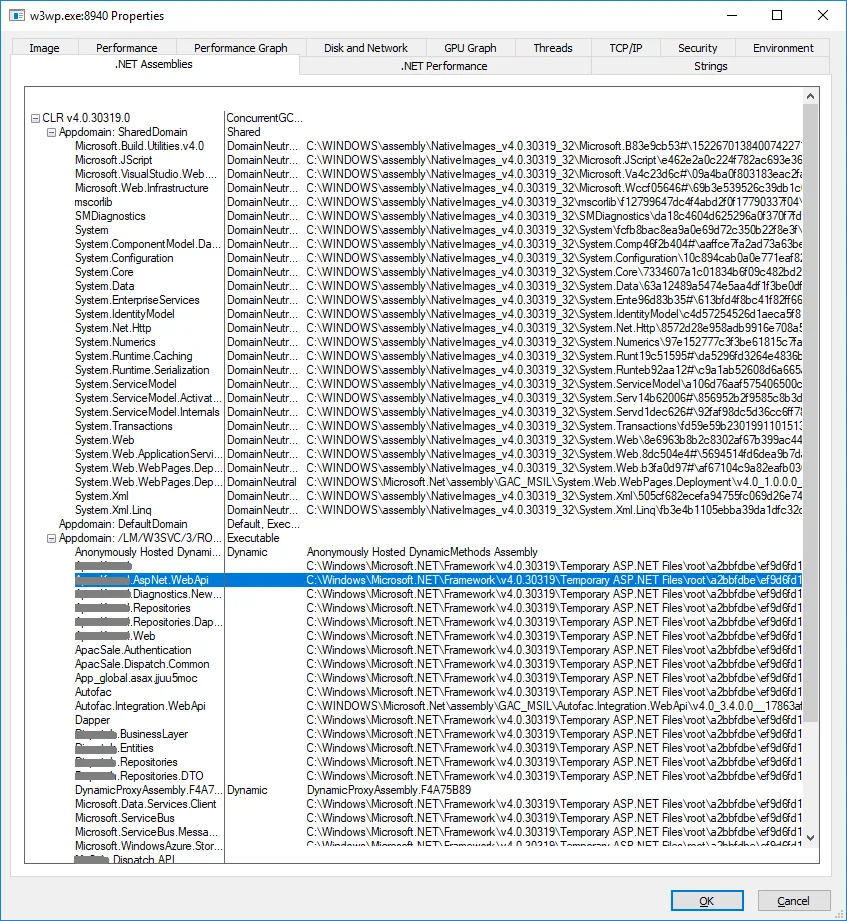Open the GPU Graph tab

coord(470,48)
